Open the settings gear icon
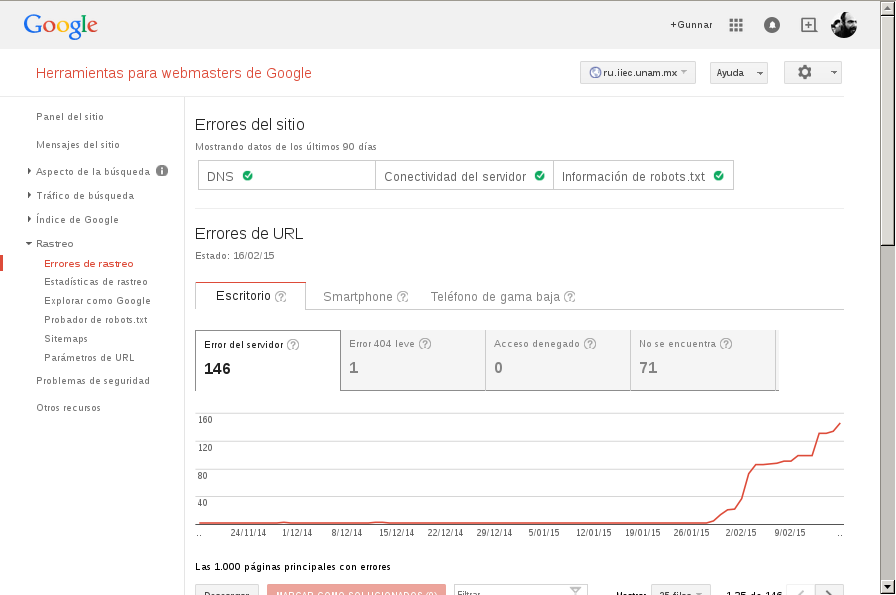896x595 pixels. point(805,73)
